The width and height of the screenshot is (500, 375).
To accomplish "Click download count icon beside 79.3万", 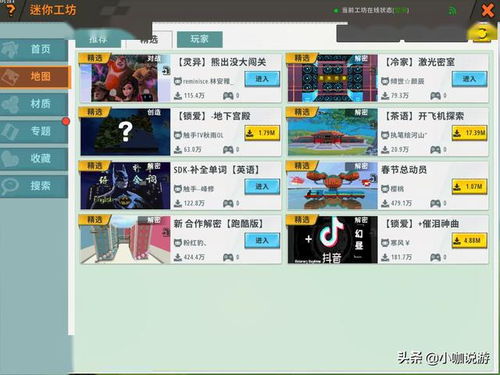I will pyautogui.click(x=385, y=96).
